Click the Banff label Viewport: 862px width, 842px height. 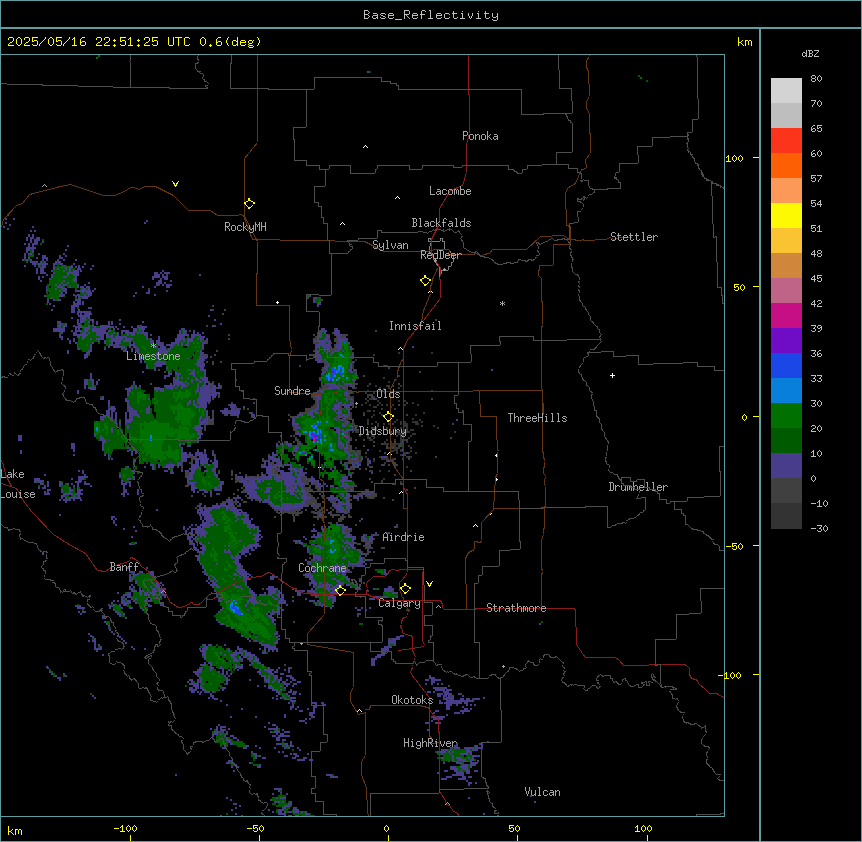[124, 567]
